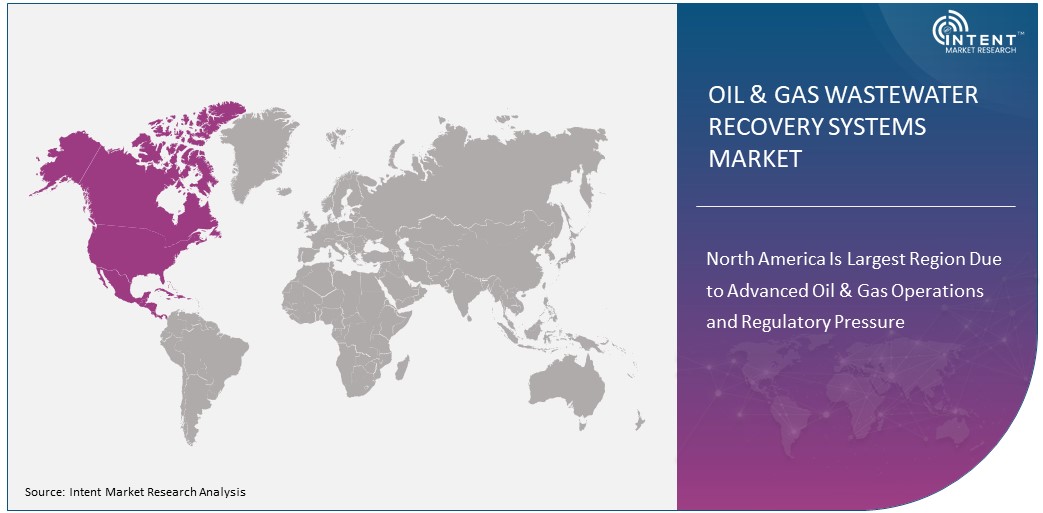Click the "North America Is Largest Region" description text
The width and height of the screenshot is (1043, 513).
853,291
